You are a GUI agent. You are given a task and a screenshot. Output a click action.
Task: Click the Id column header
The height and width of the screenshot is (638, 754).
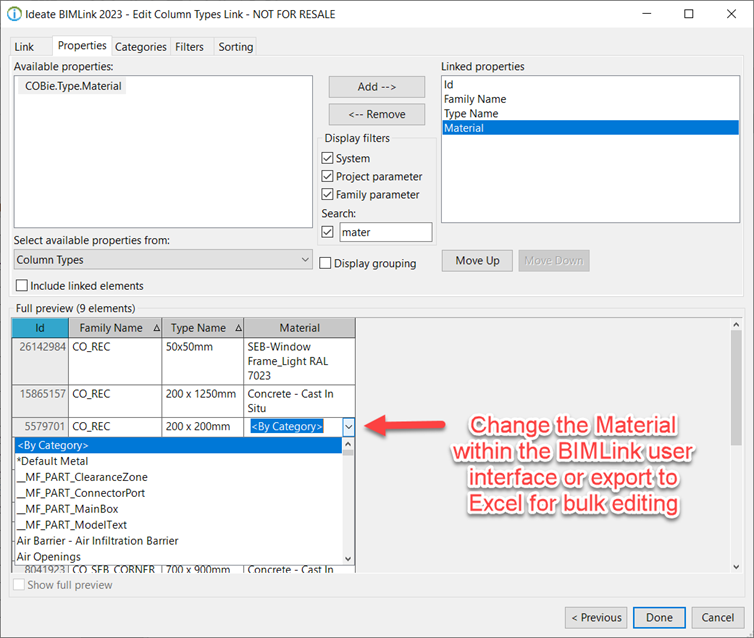click(40, 328)
